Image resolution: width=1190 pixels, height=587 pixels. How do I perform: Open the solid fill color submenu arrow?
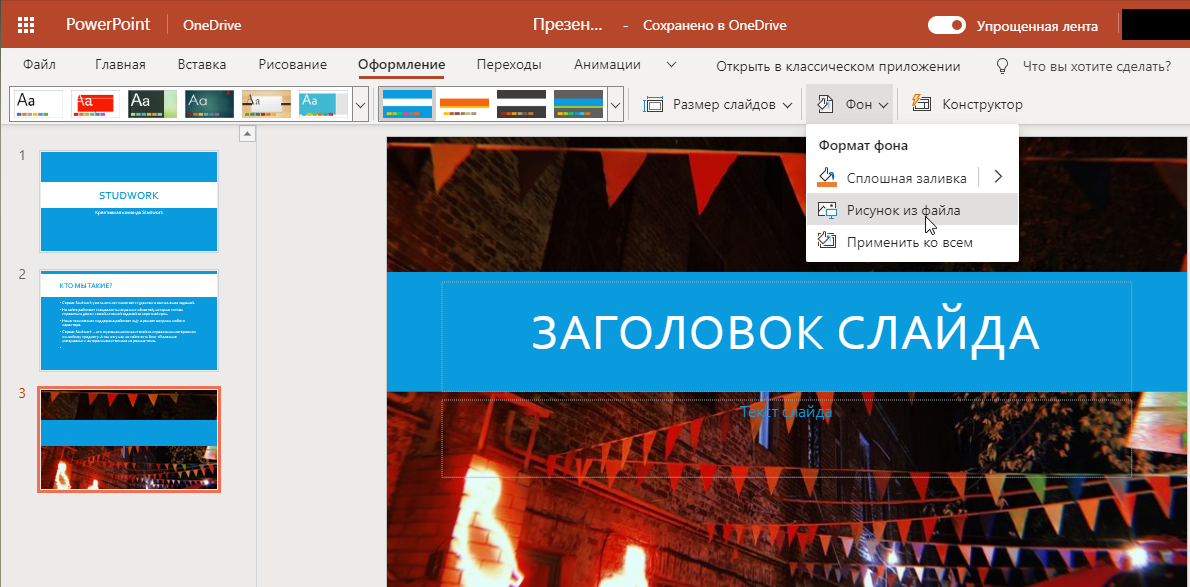(x=998, y=177)
